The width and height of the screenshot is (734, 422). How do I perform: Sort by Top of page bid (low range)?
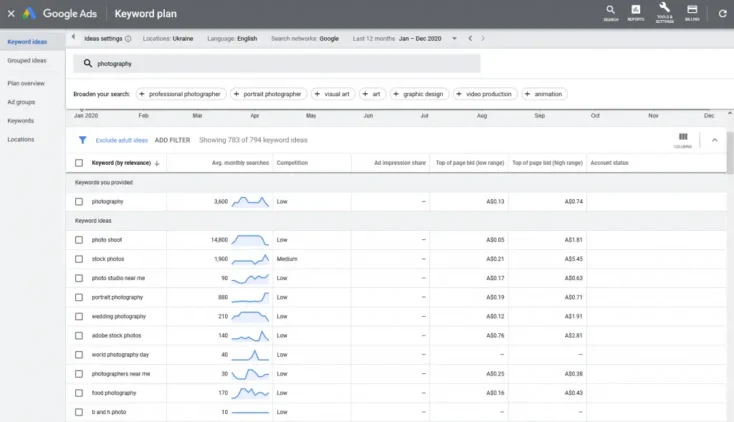pos(470,163)
